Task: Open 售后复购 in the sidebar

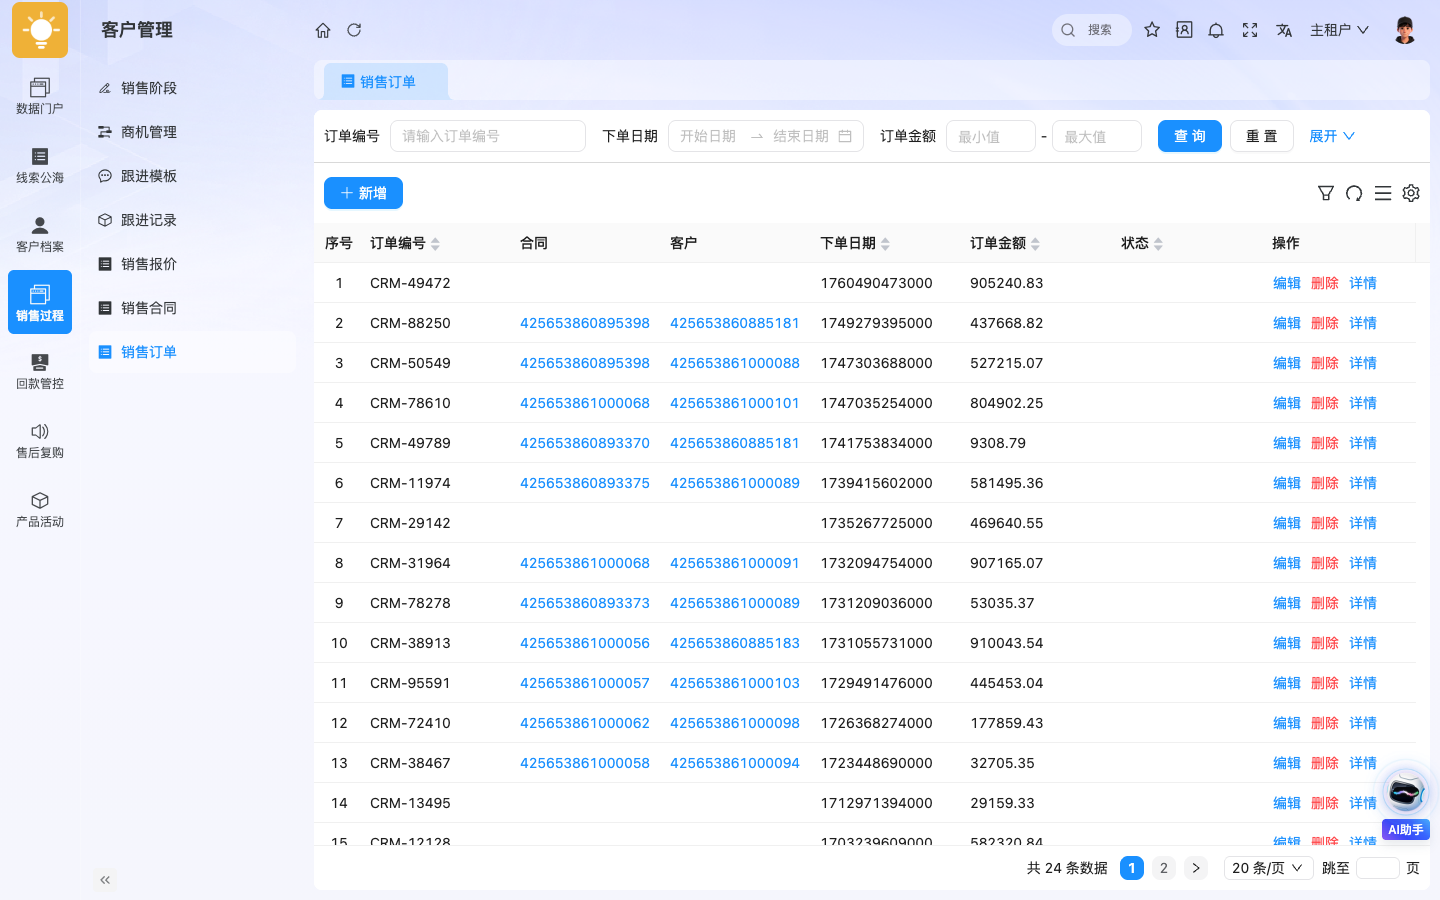Action: (40, 440)
